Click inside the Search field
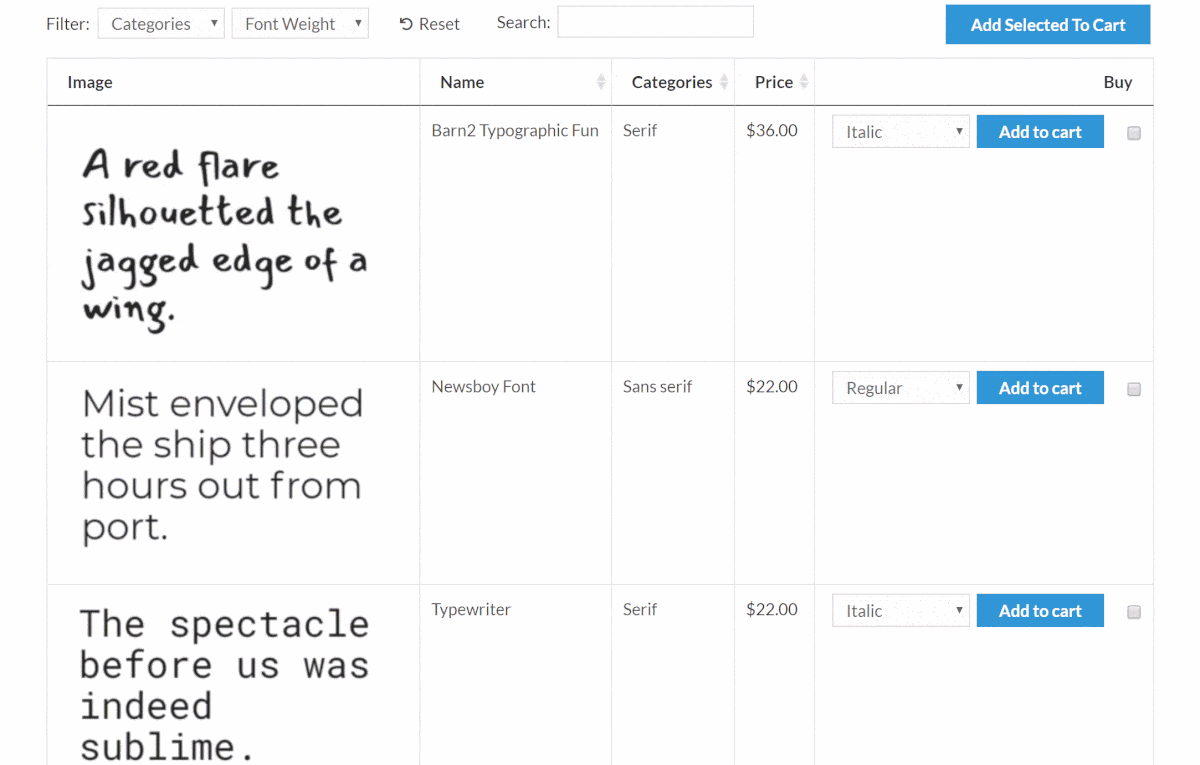 pos(655,21)
